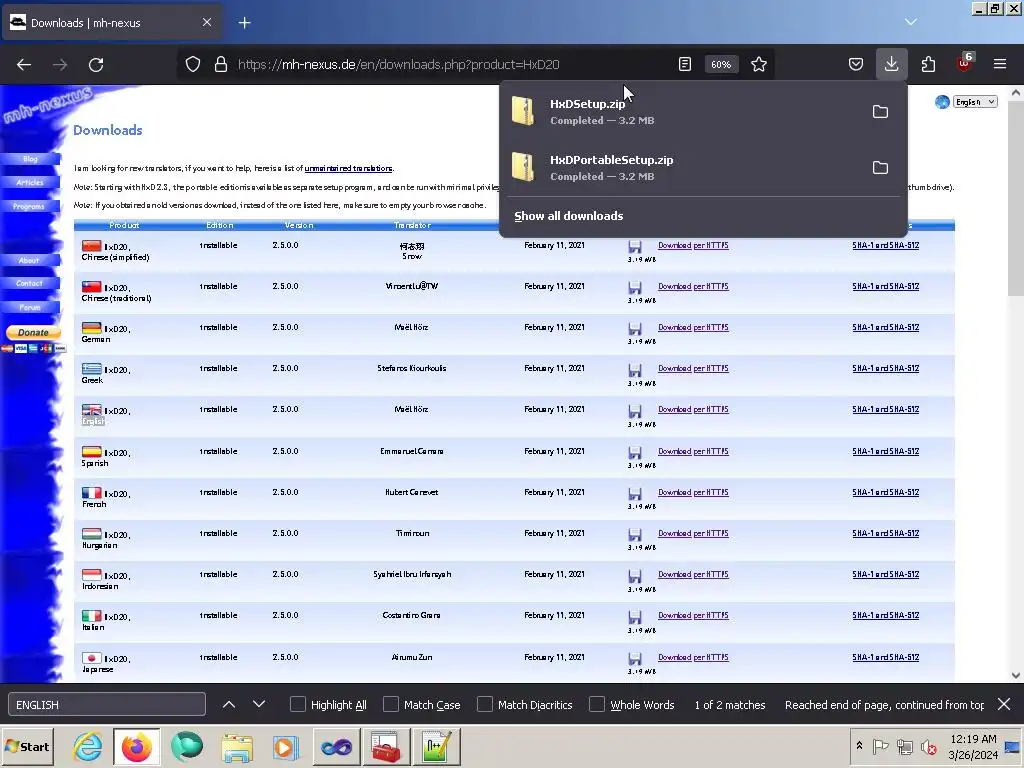Click floppy disk icon in German row
Screen dimensions: 1024x768
click(x=635, y=328)
